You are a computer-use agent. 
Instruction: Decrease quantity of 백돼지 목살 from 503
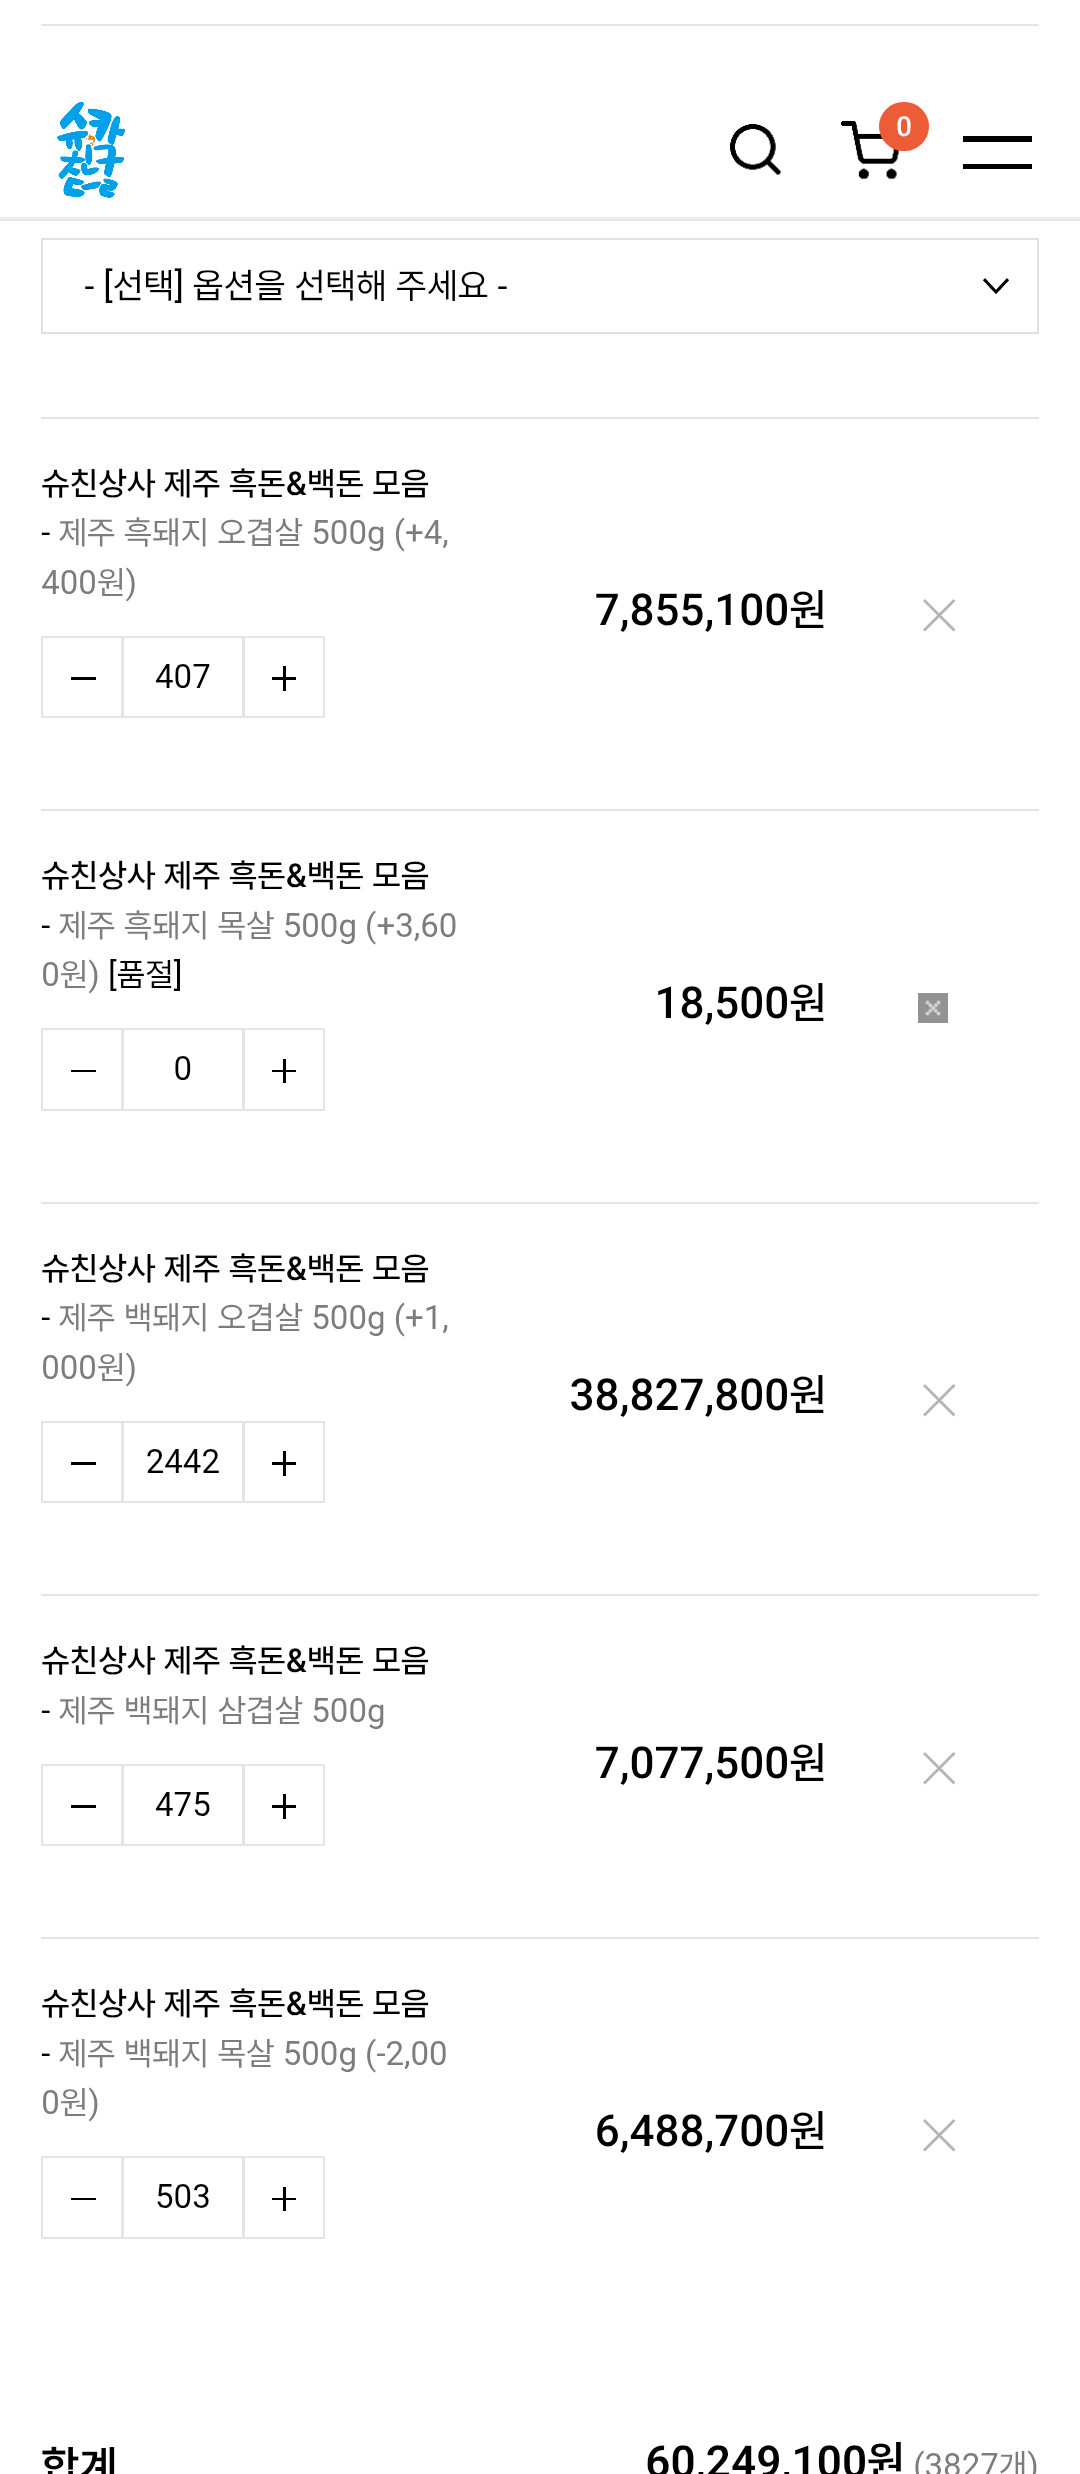pos(83,2198)
